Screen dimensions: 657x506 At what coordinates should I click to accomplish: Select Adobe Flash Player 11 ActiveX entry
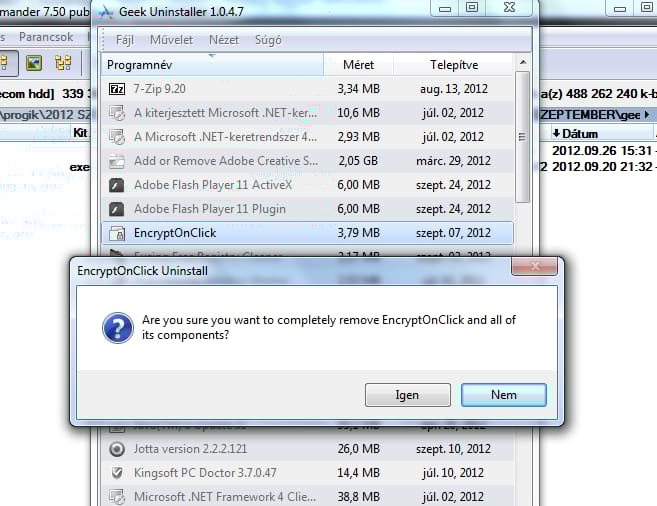pos(307,185)
